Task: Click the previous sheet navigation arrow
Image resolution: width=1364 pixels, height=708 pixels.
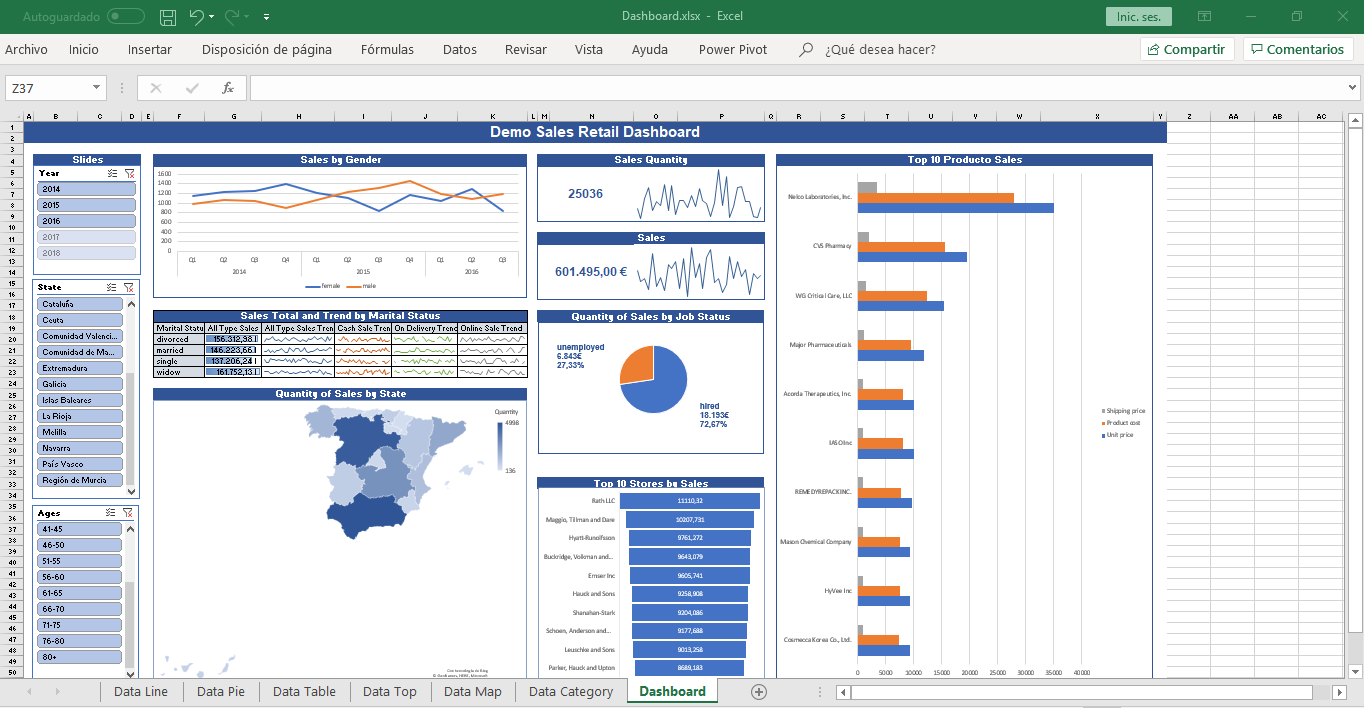Action: click(29, 691)
